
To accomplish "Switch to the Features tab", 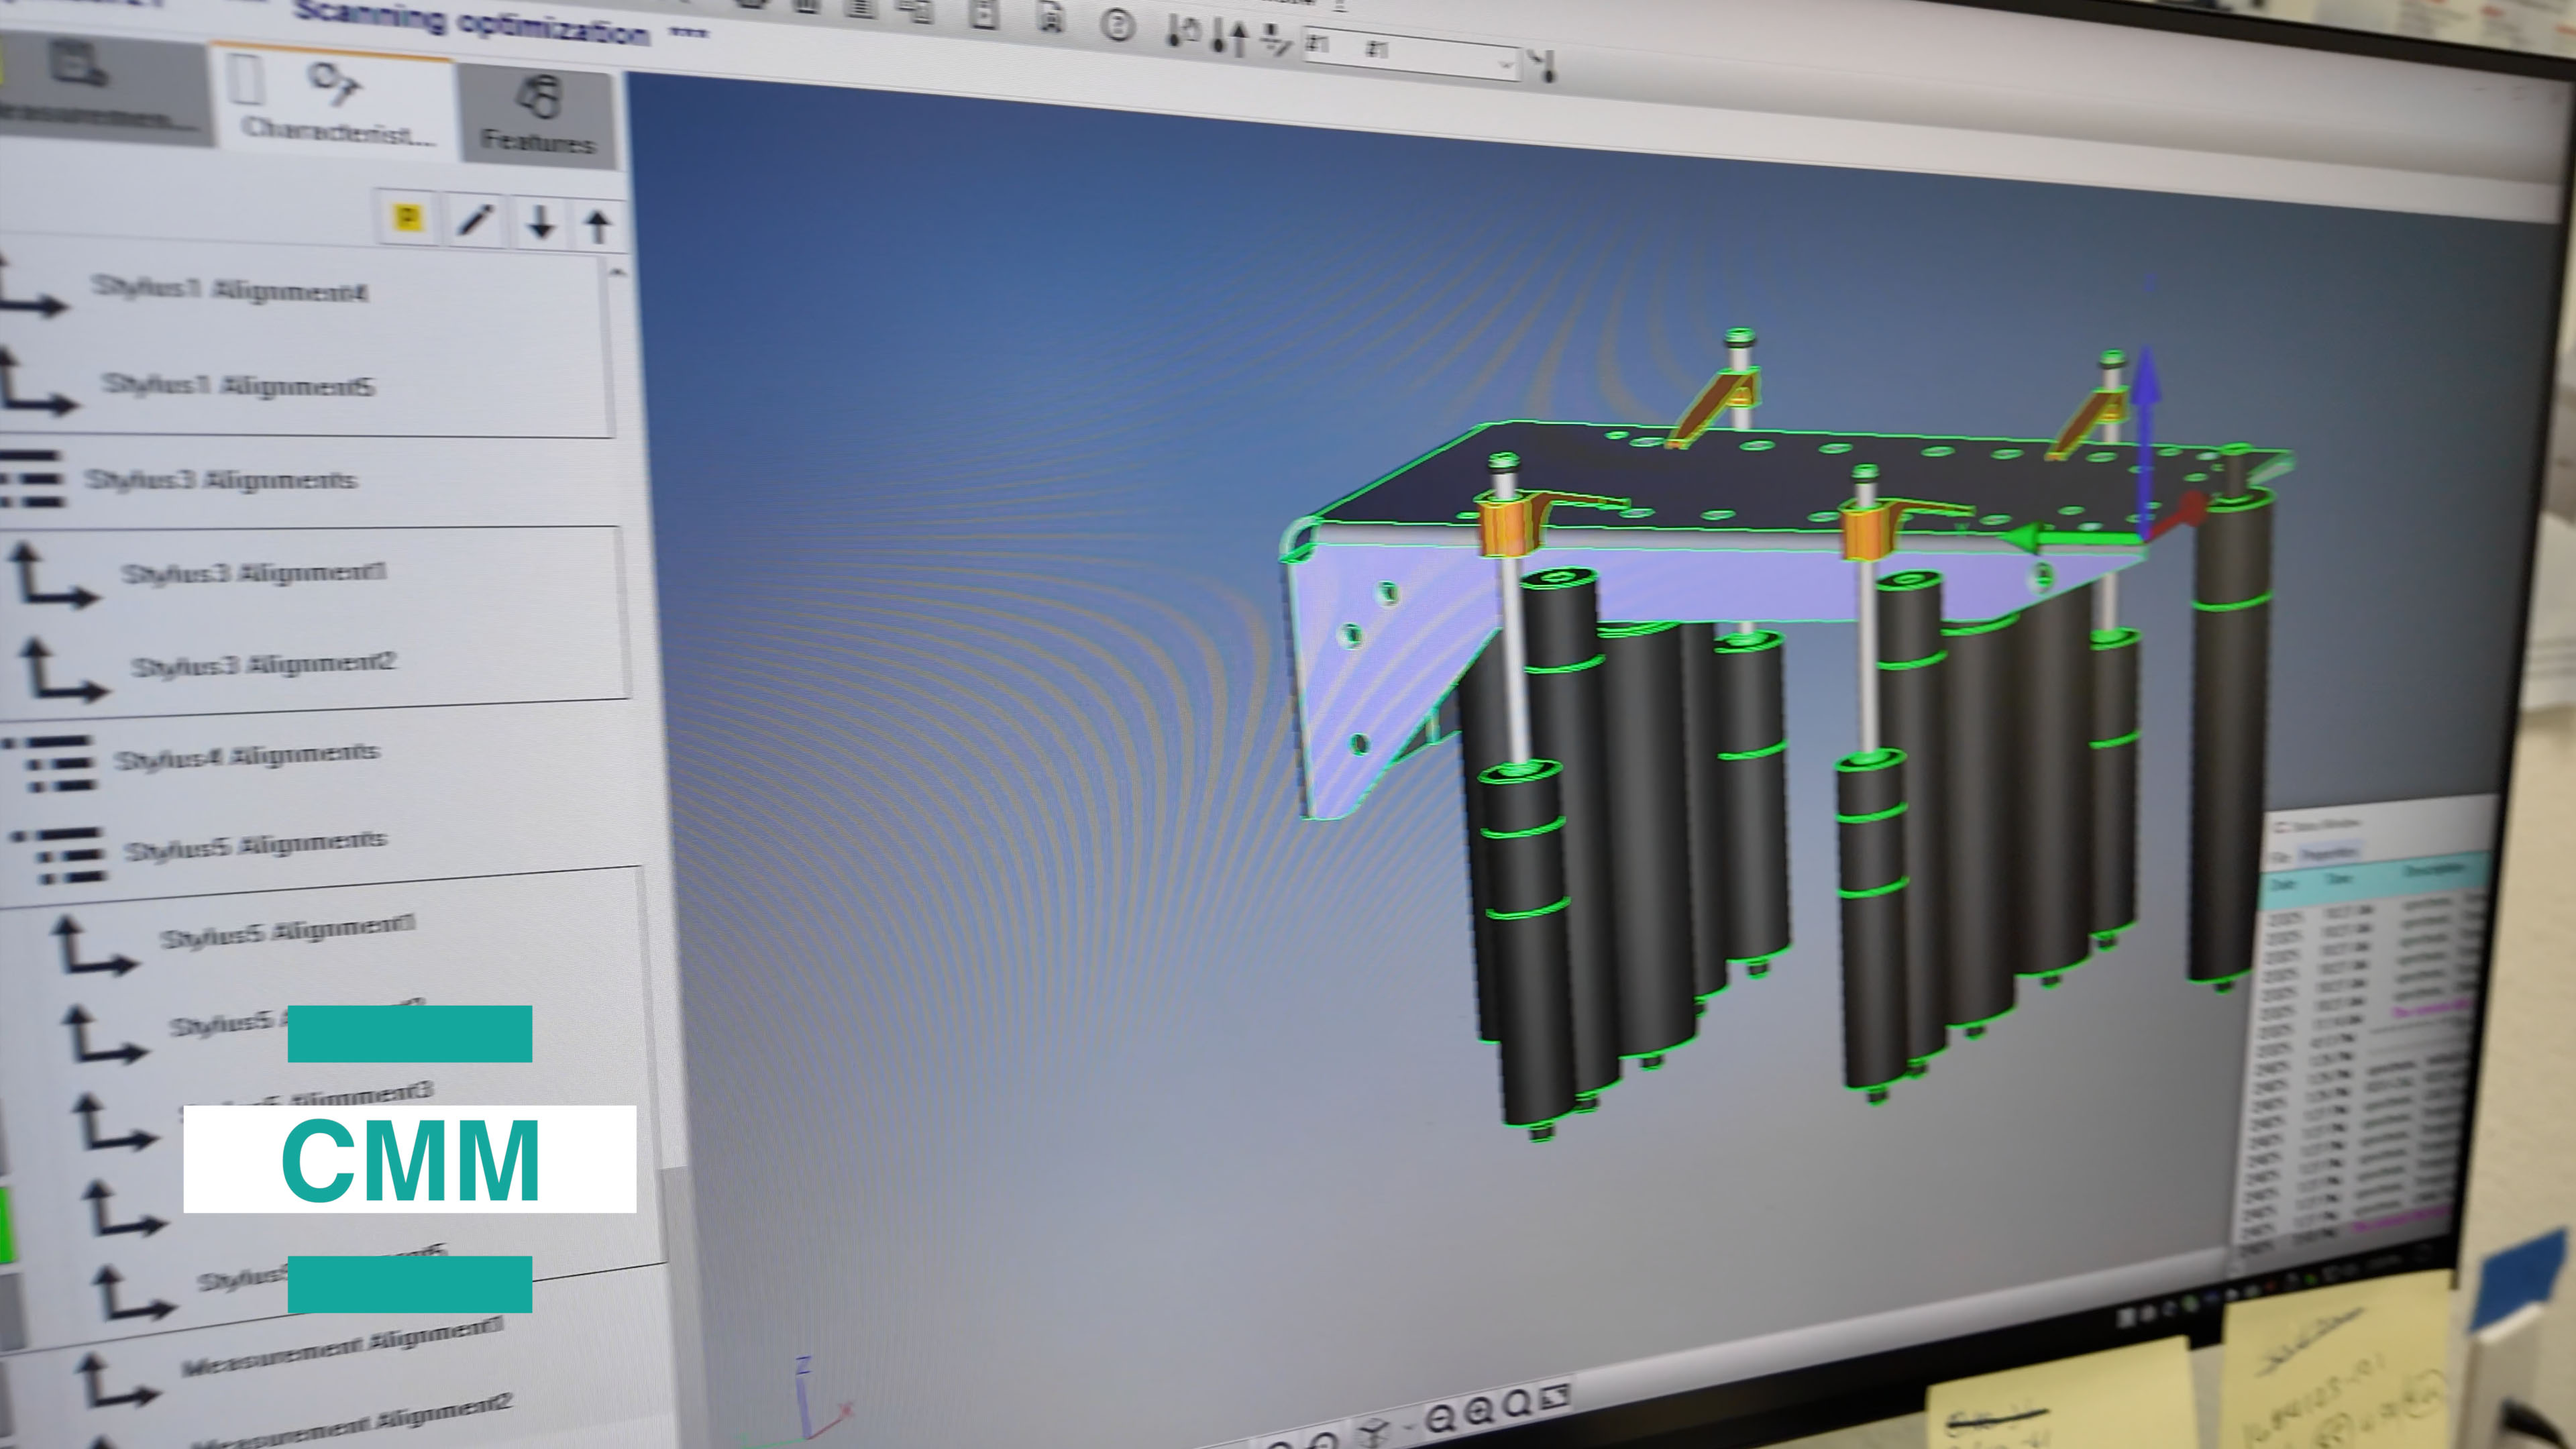I will (x=538, y=118).
